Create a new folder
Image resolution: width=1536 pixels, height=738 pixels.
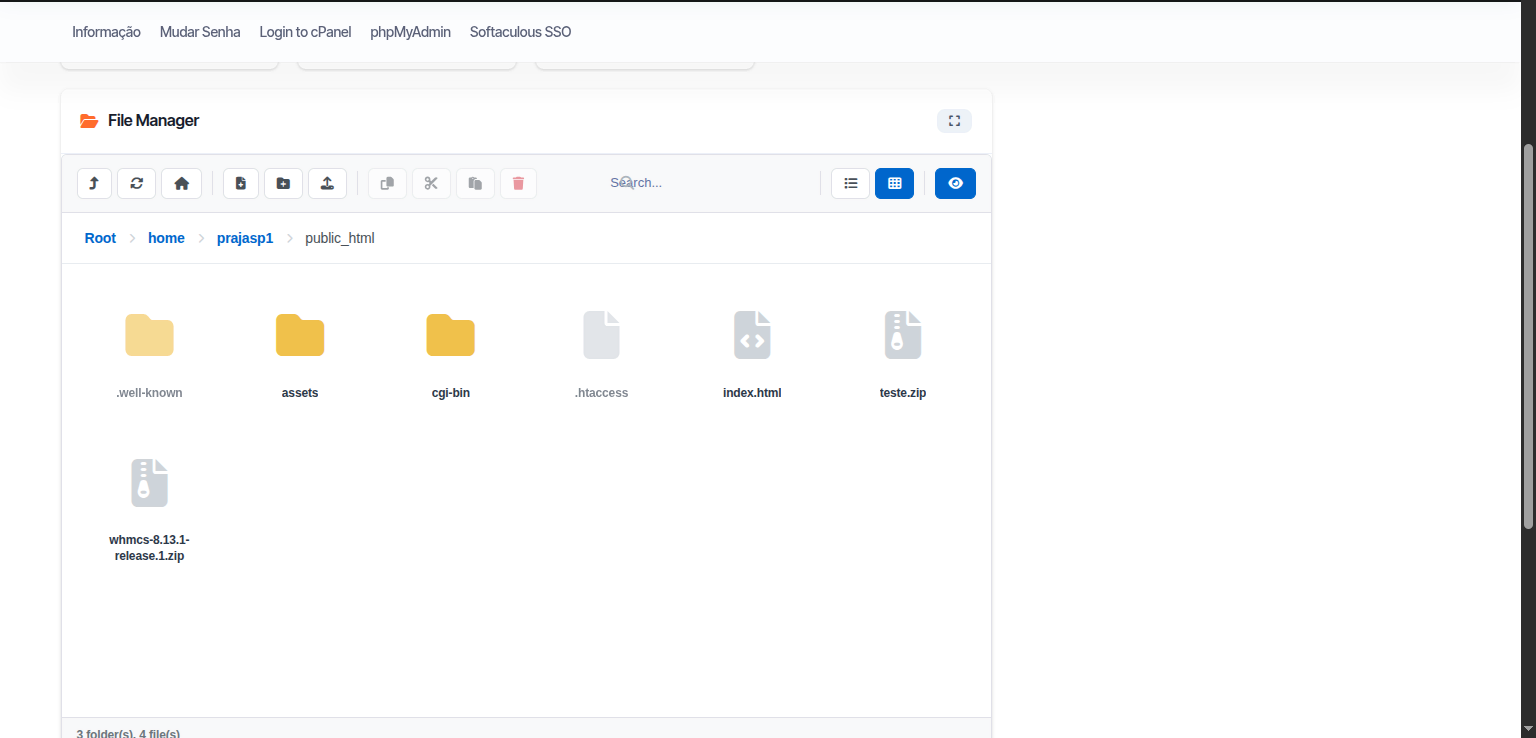pos(283,183)
